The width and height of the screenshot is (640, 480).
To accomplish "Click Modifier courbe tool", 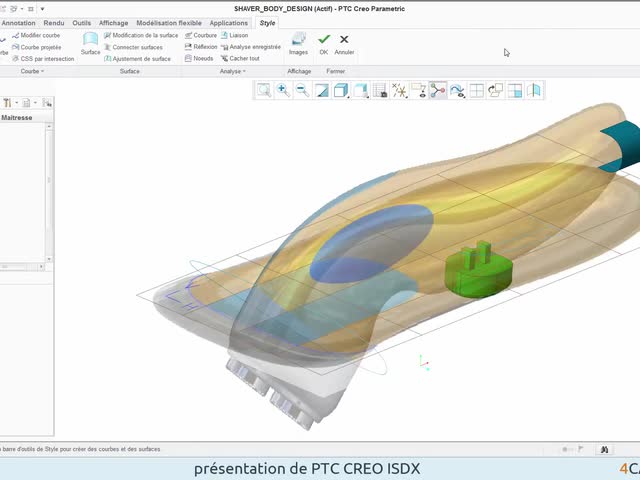I will click(36, 36).
